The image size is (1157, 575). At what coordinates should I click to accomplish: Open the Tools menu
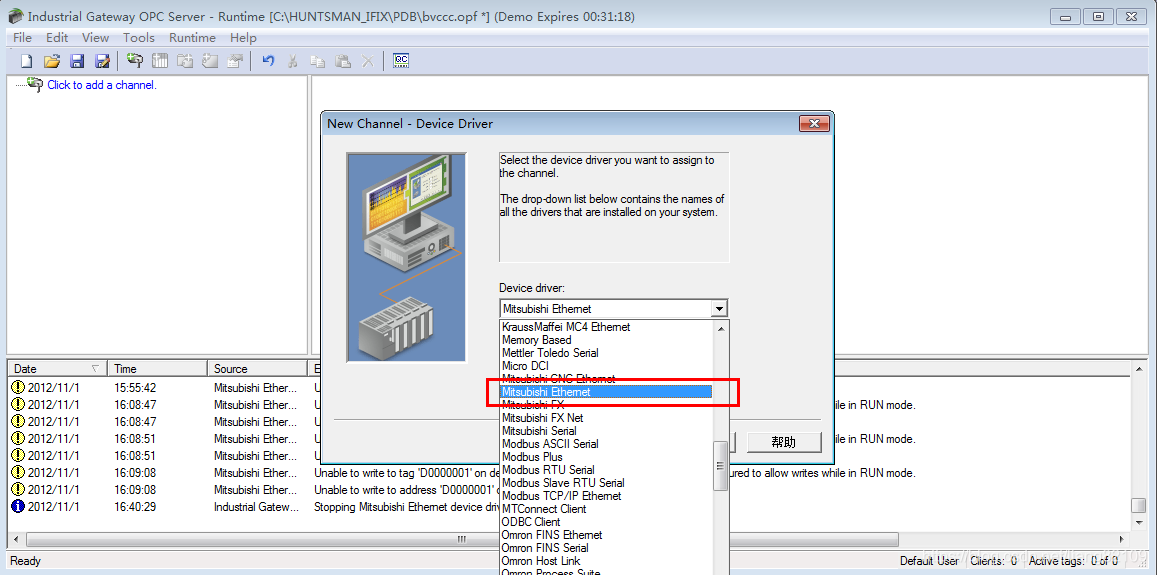click(139, 38)
